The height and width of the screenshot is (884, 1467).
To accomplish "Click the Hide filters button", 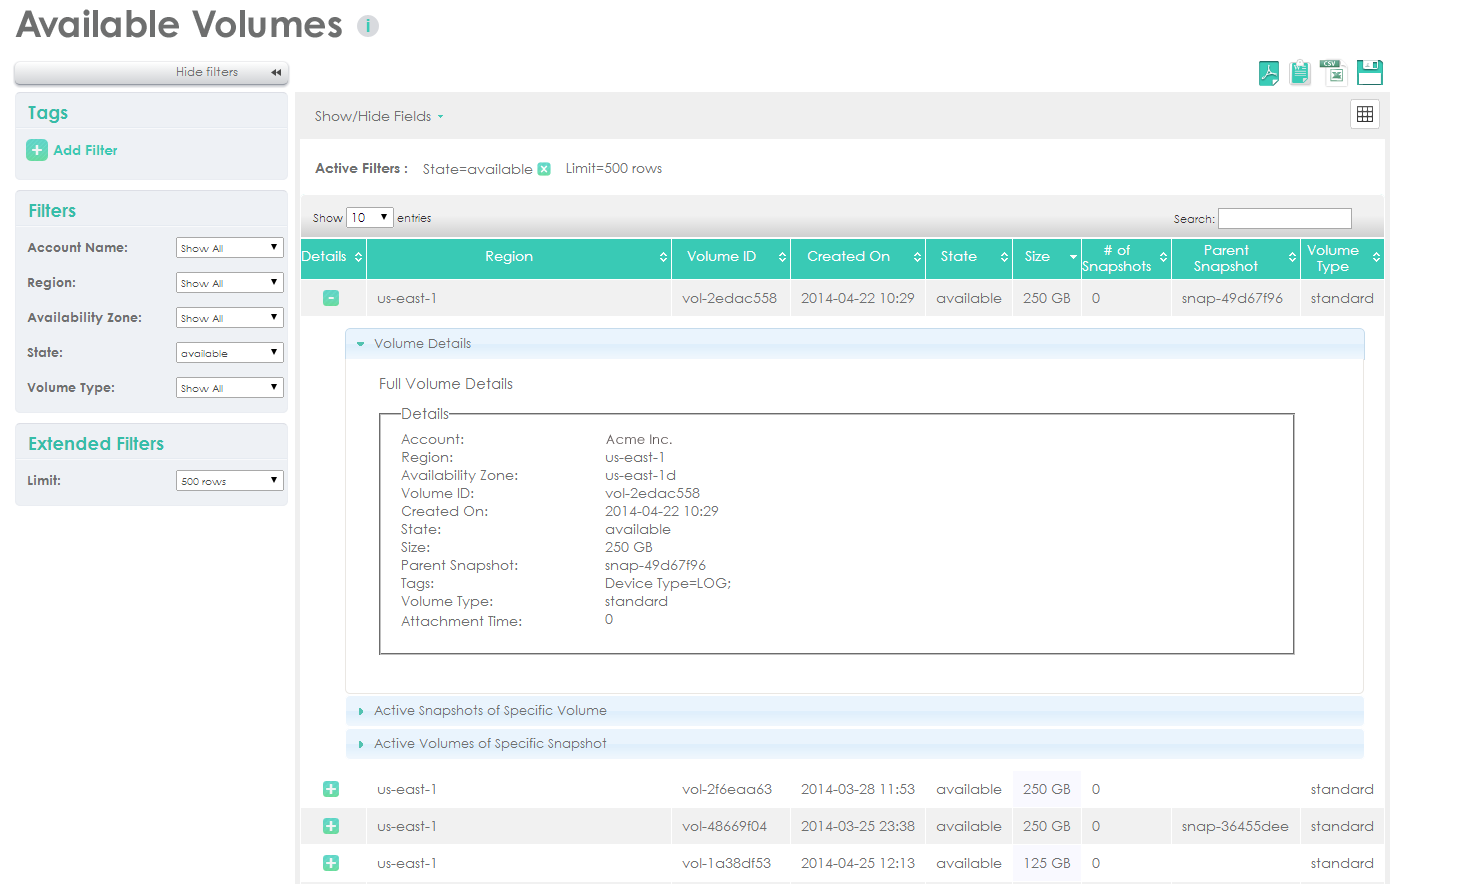I will [152, 72].
